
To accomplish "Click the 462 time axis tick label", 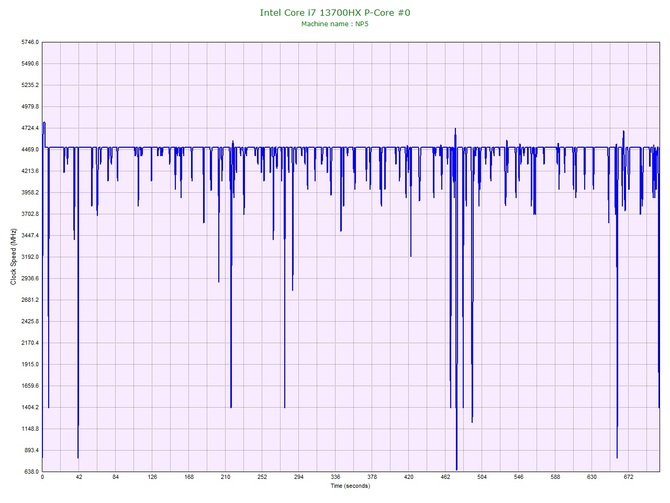I will click(445, 477).
